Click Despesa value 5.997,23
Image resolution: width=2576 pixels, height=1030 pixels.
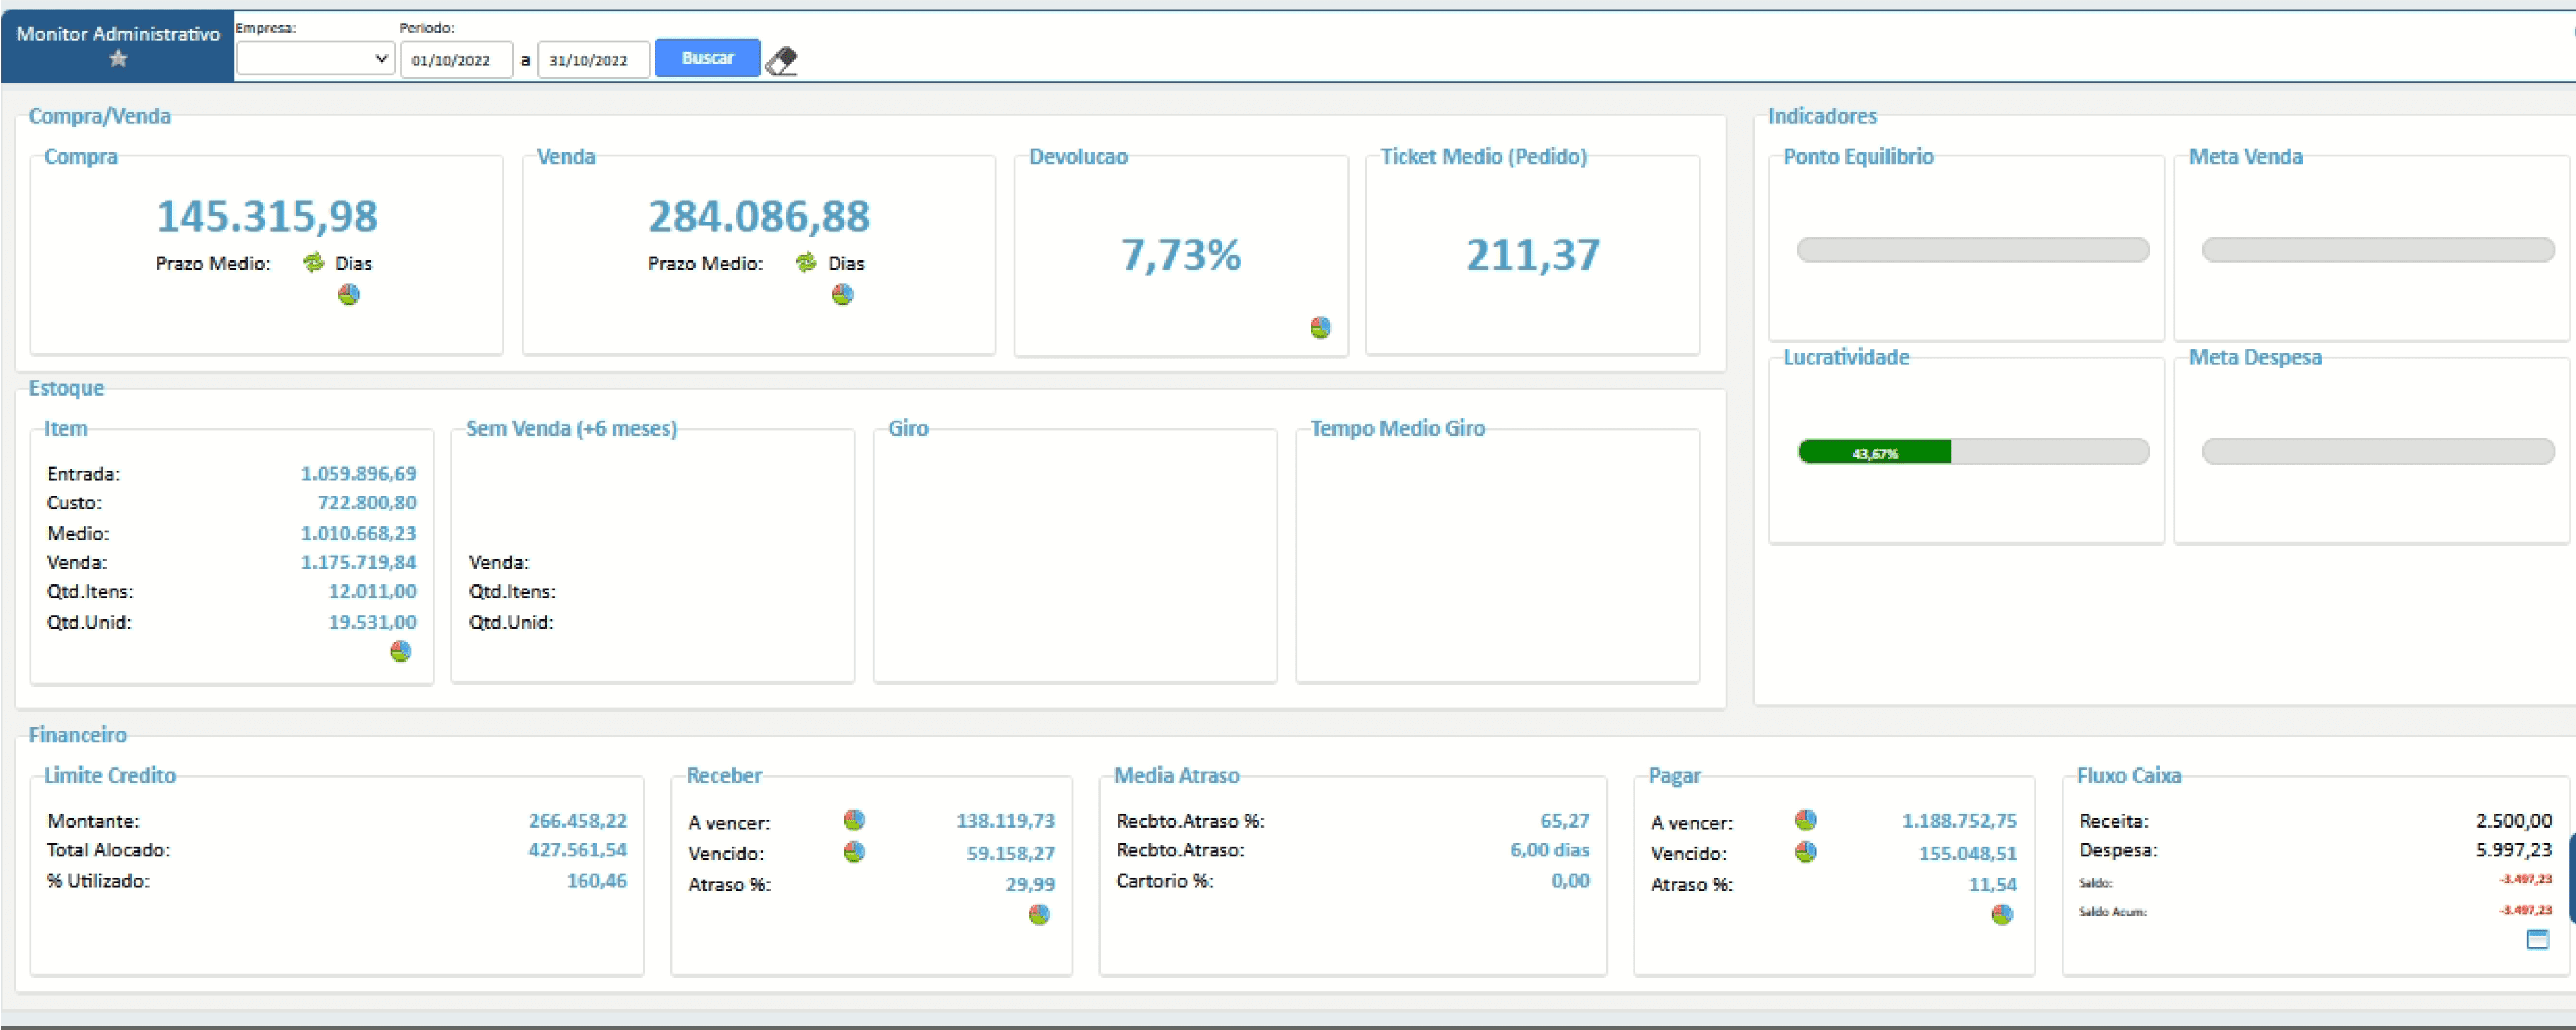[x=2513, y=849]
